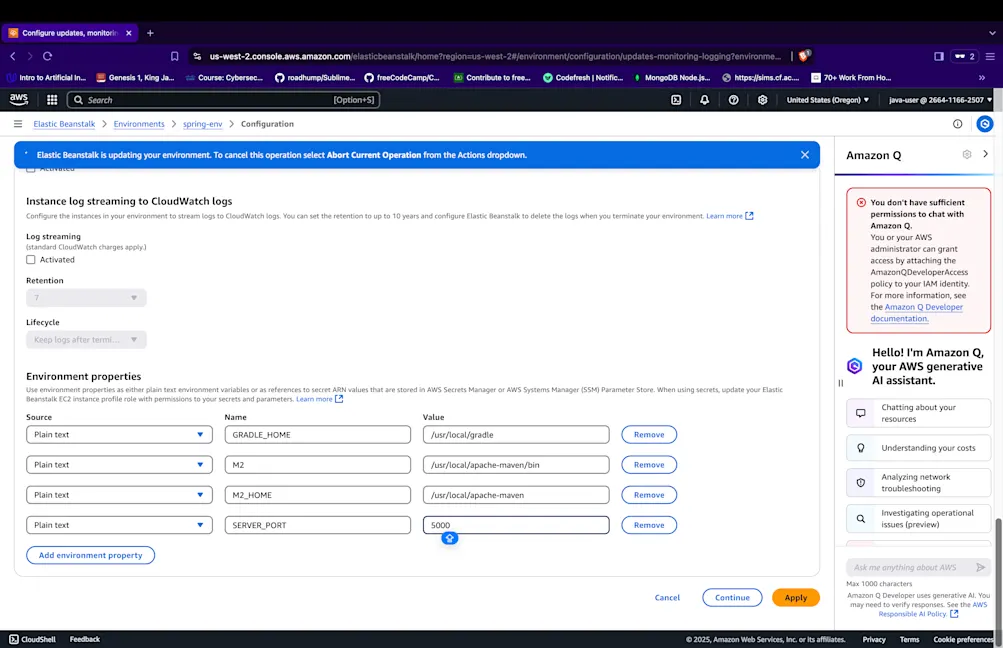Select Chatting about your resources suggestion
1003x648 pixels.
point(918,413)
